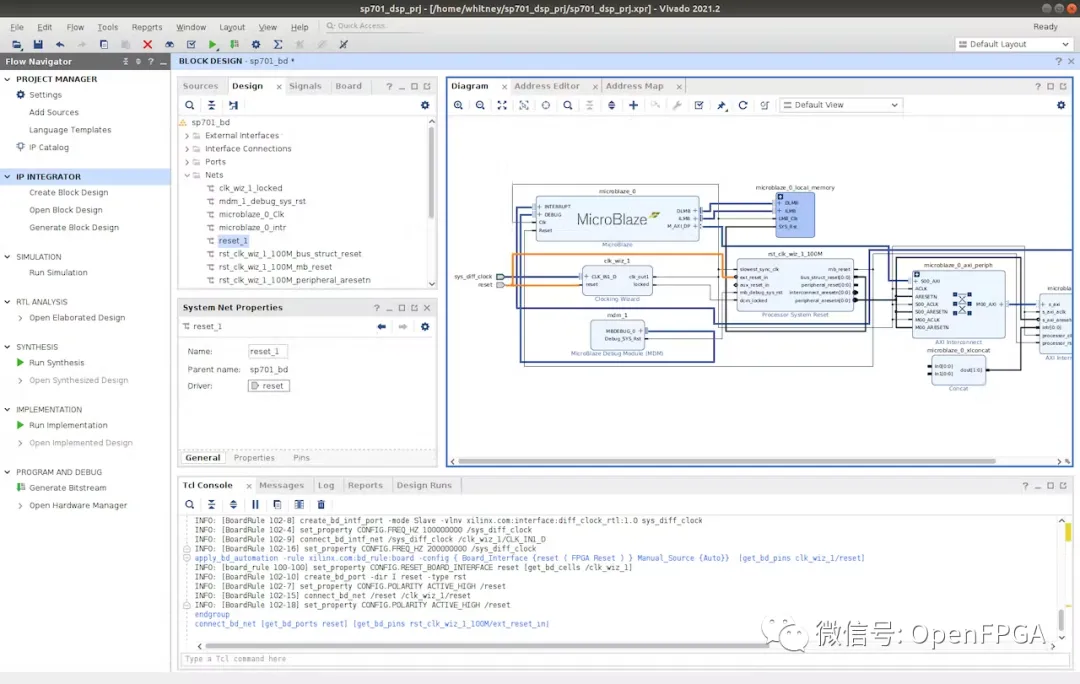The height and width of the screenshot is (684, 1080).
Task: Click the Tcl Console horizontal scrollbar
Action: click(x=487, y=646)
